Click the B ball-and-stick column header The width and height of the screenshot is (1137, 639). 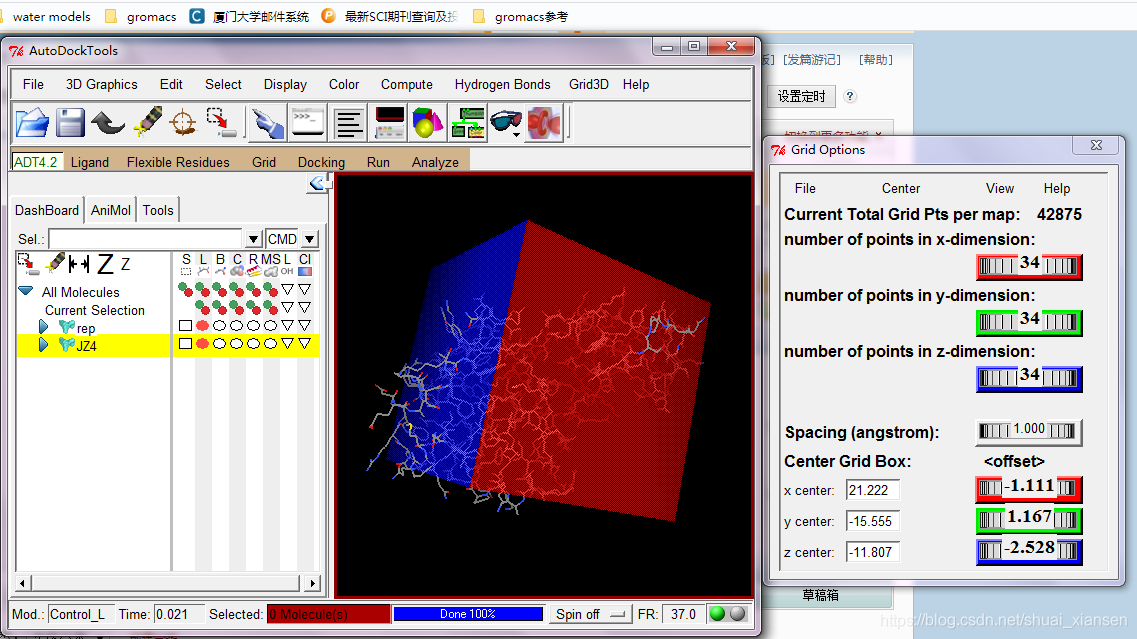[220, 265]
